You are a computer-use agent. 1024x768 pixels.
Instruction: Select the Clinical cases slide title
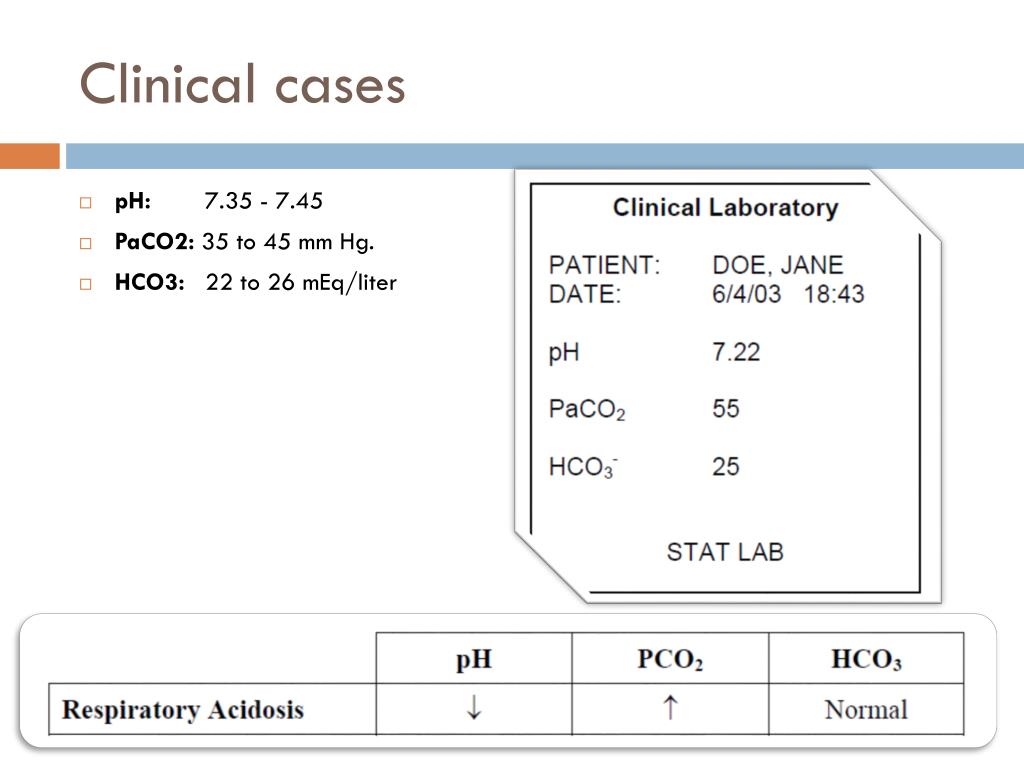pos(242,84)
